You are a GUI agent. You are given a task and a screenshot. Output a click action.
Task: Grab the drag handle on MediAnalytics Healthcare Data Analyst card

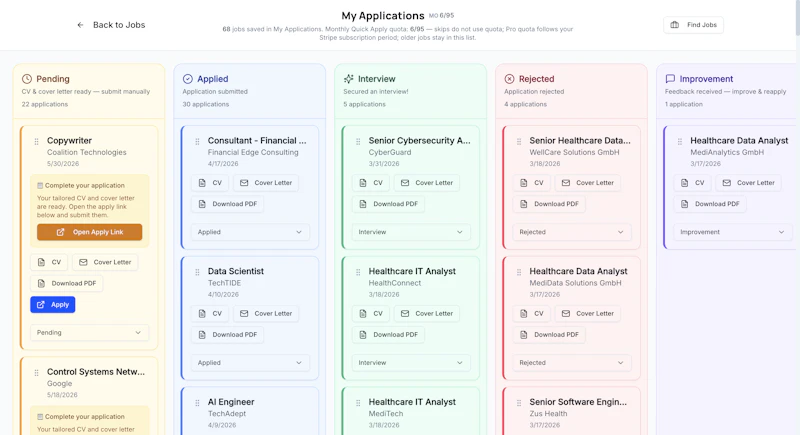click(680, 141)
